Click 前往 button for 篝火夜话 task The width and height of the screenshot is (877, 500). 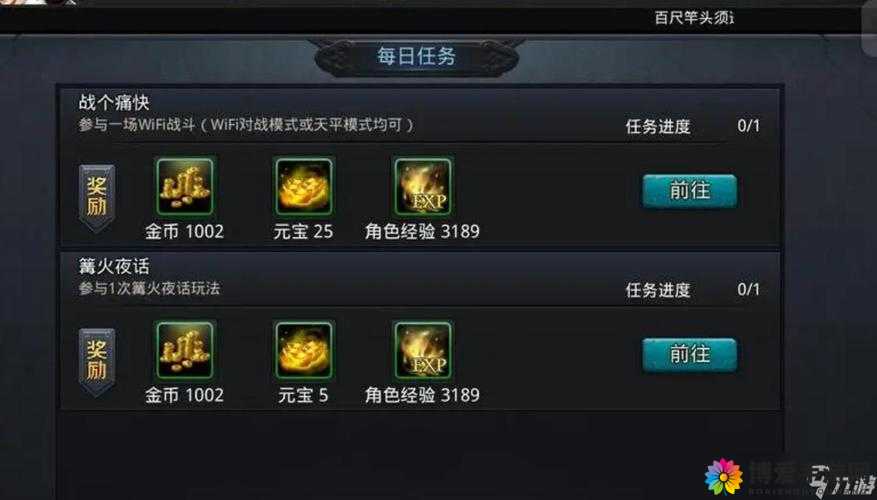[x=690, y=355]
